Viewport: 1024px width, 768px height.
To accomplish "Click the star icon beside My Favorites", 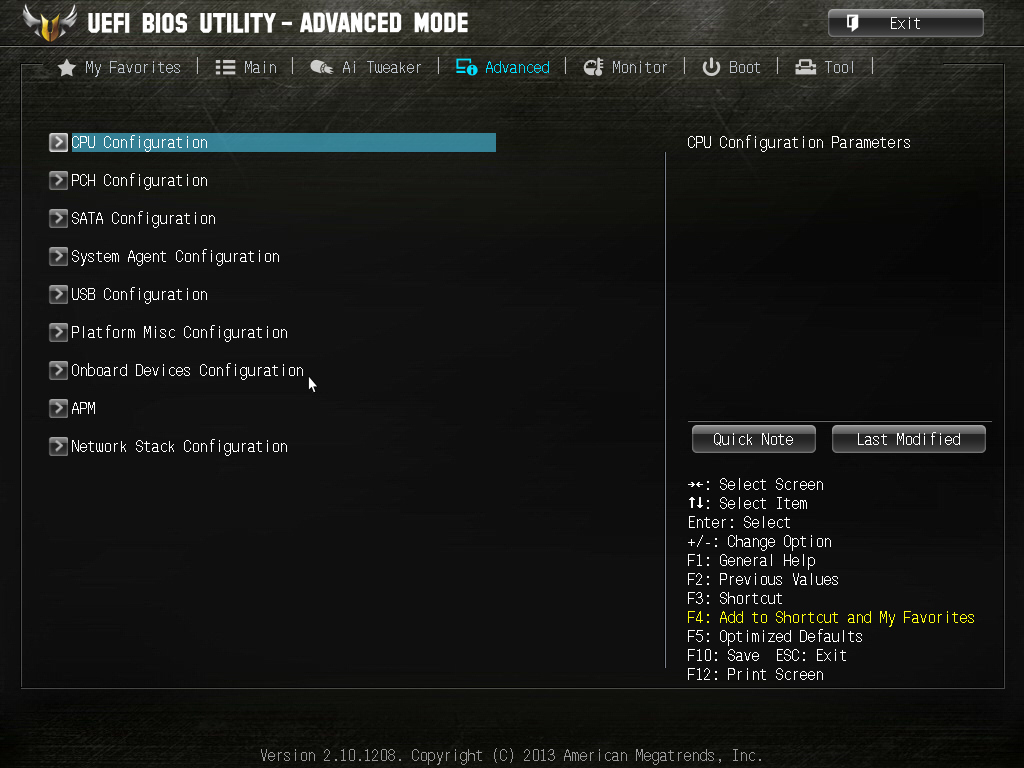I will pos(66,68).
